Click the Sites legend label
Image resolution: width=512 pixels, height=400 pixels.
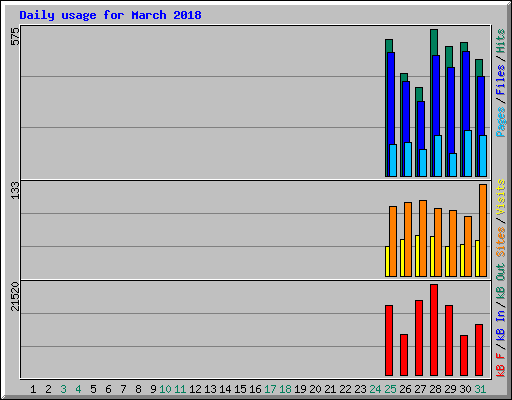[x=501, y=242]
